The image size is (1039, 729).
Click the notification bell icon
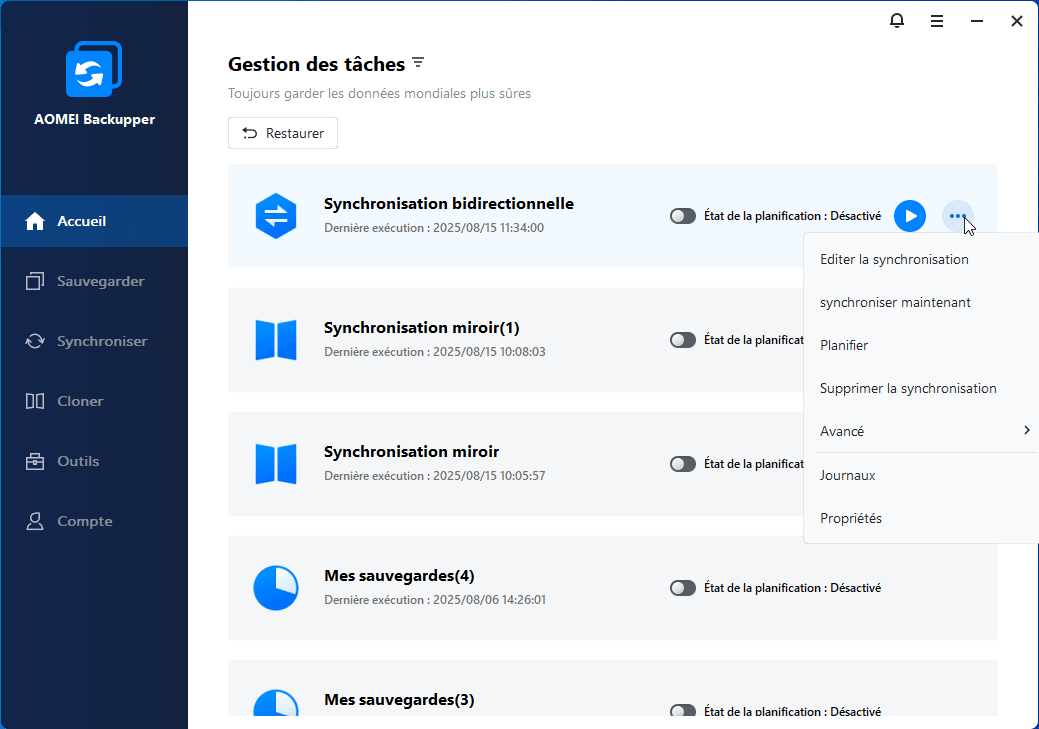coord(896,21)
